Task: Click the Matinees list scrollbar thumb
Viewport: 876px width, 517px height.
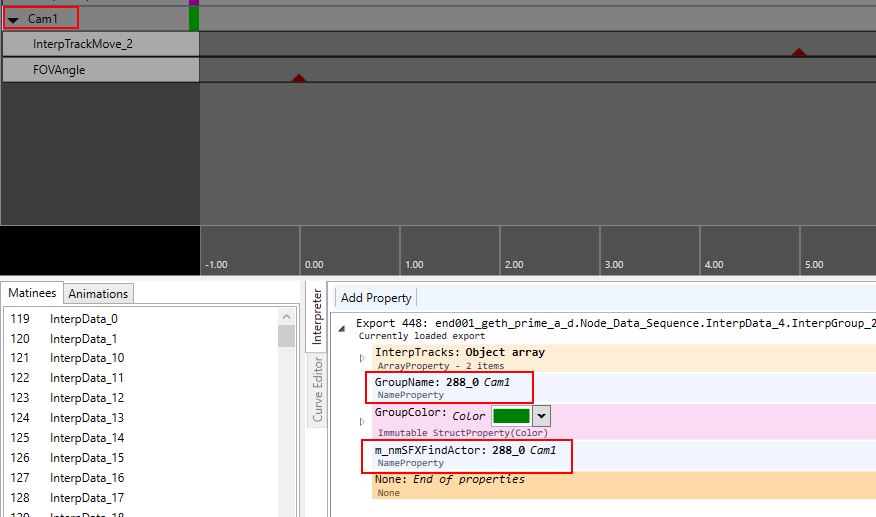Action: (286, 336)
